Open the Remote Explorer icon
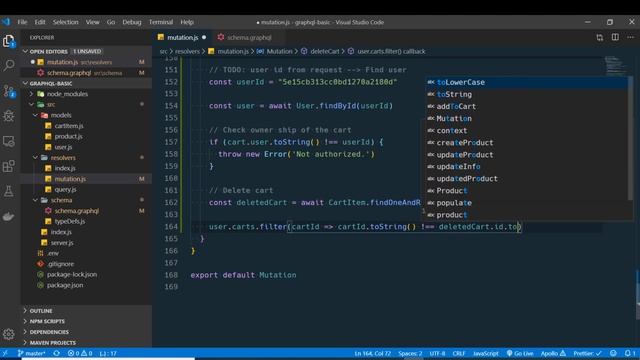Screen dimensions: 640x360 click(x=9, y=141)
